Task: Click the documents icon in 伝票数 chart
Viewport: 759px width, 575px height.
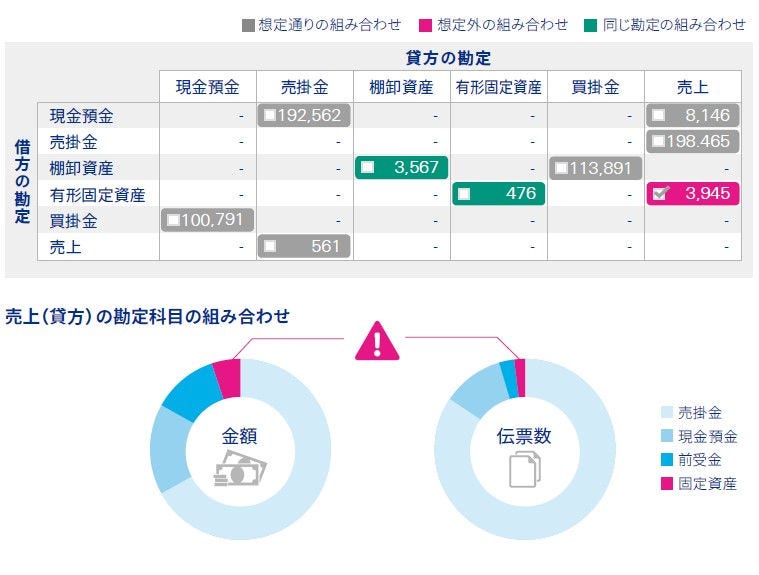Action: tap(524, 469)
